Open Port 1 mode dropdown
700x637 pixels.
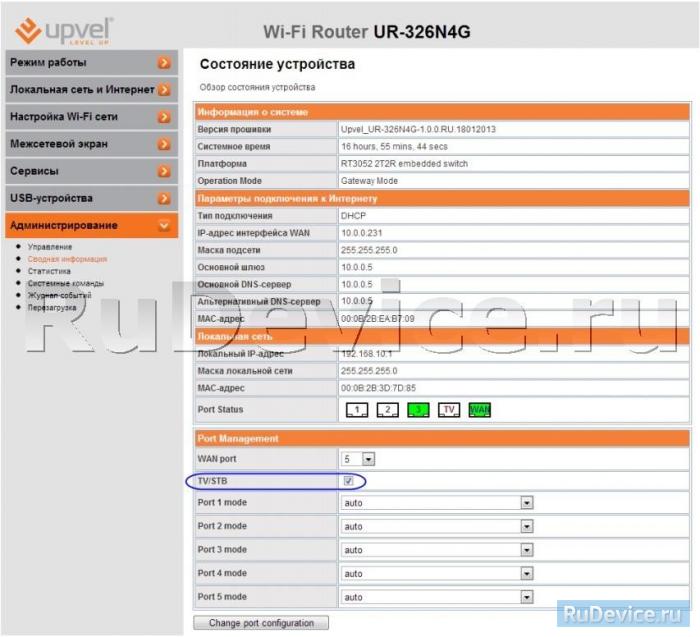(x=527, y=503)
